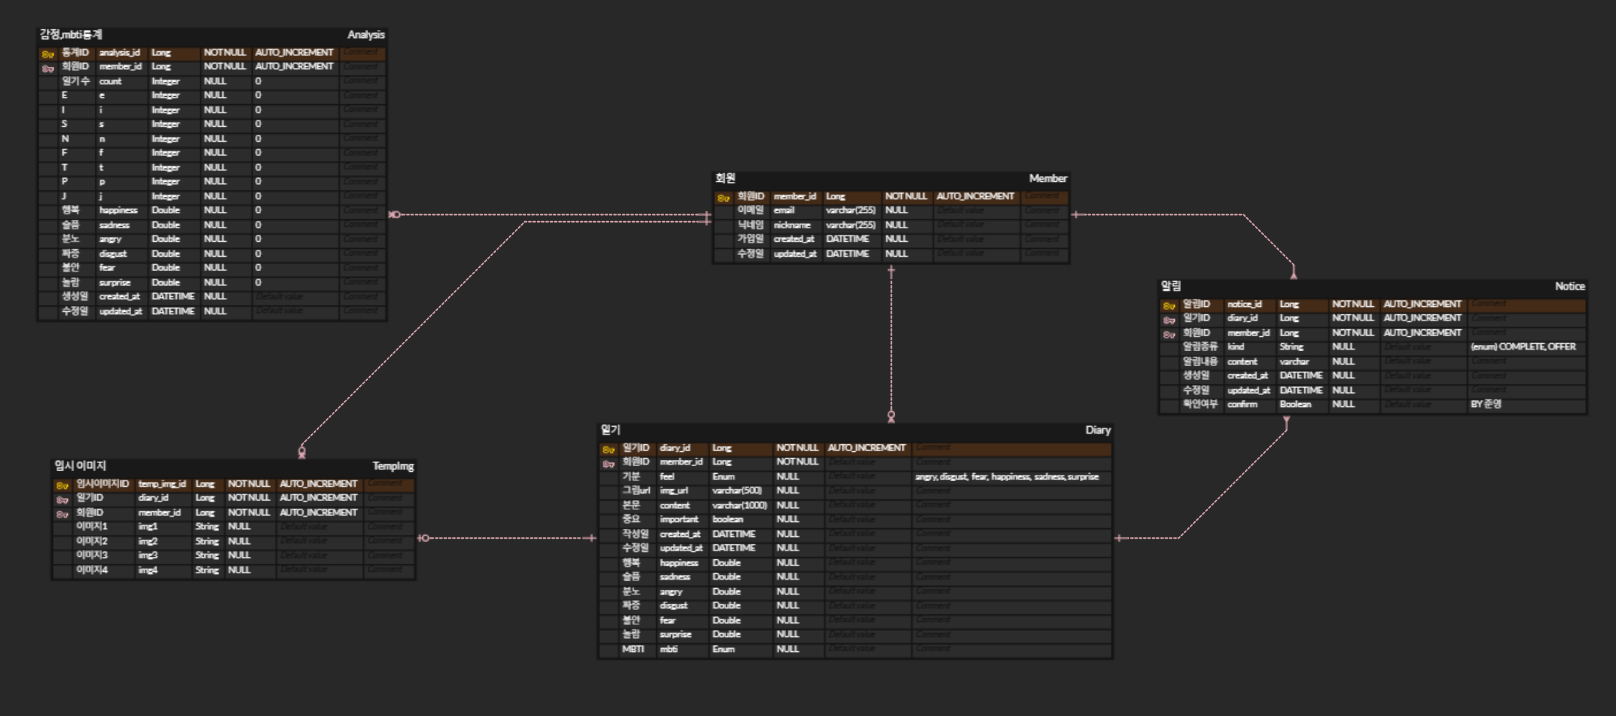Click the foreign key icon beside Diary member_id
The width and height of the screenshot is (1616, 716).
click(609, 463)
